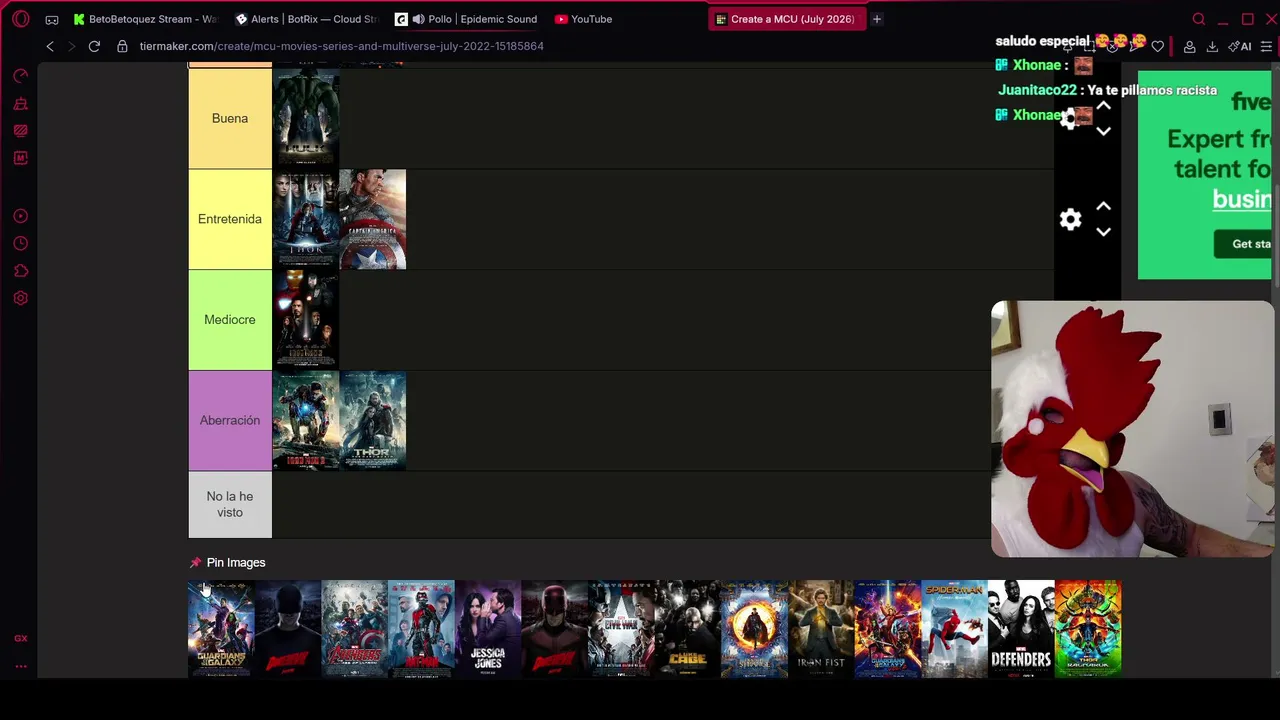The height and width of the screenshot is (720, 1280).
Task: Open the Player sidebar icon
Action: pyautogui.click(x=21, y=216)
